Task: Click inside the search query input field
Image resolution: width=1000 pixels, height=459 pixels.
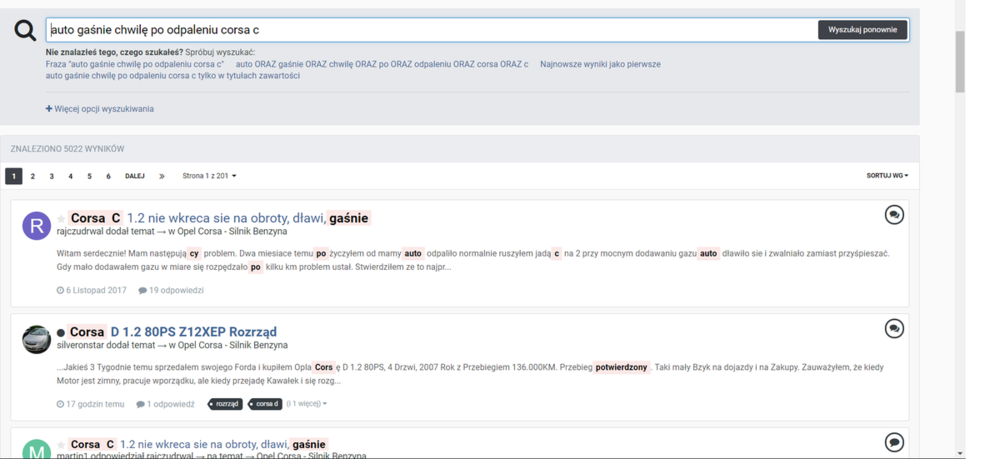Action: (430, 30)
